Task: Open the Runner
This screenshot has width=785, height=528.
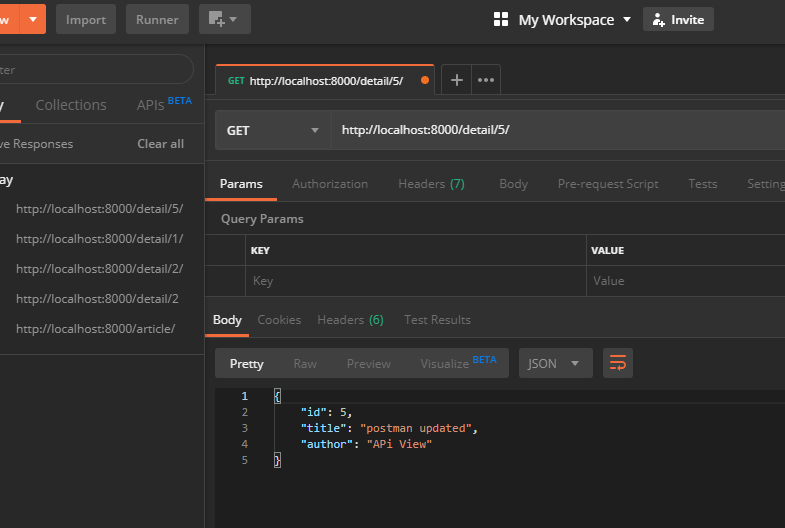Action: pyautogui.click(x=157, y=20)
